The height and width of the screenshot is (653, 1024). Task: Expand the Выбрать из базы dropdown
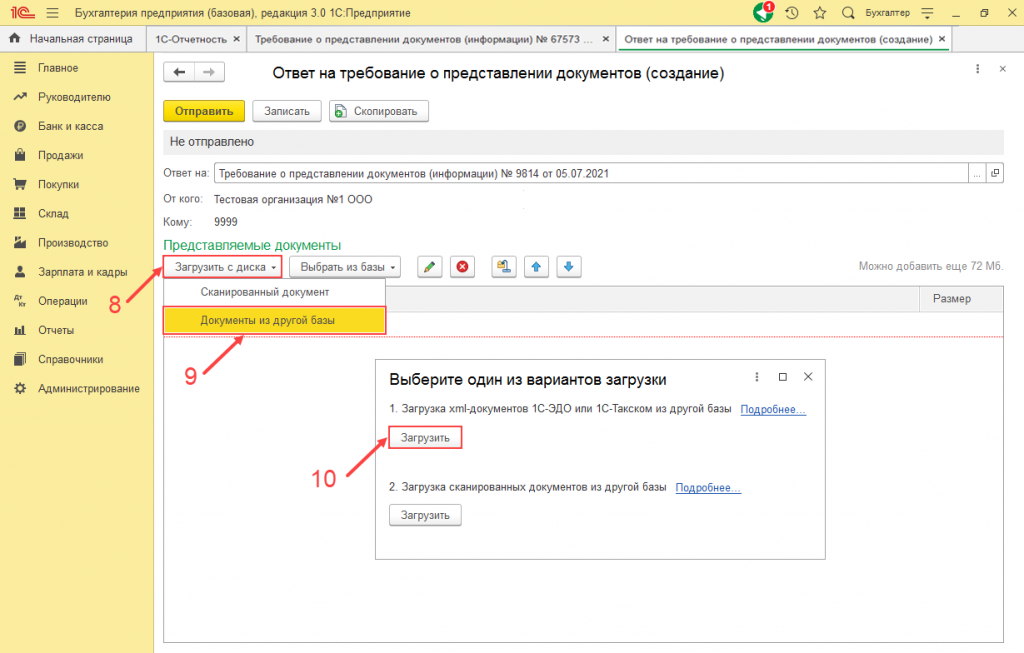[x=345, y=267]
